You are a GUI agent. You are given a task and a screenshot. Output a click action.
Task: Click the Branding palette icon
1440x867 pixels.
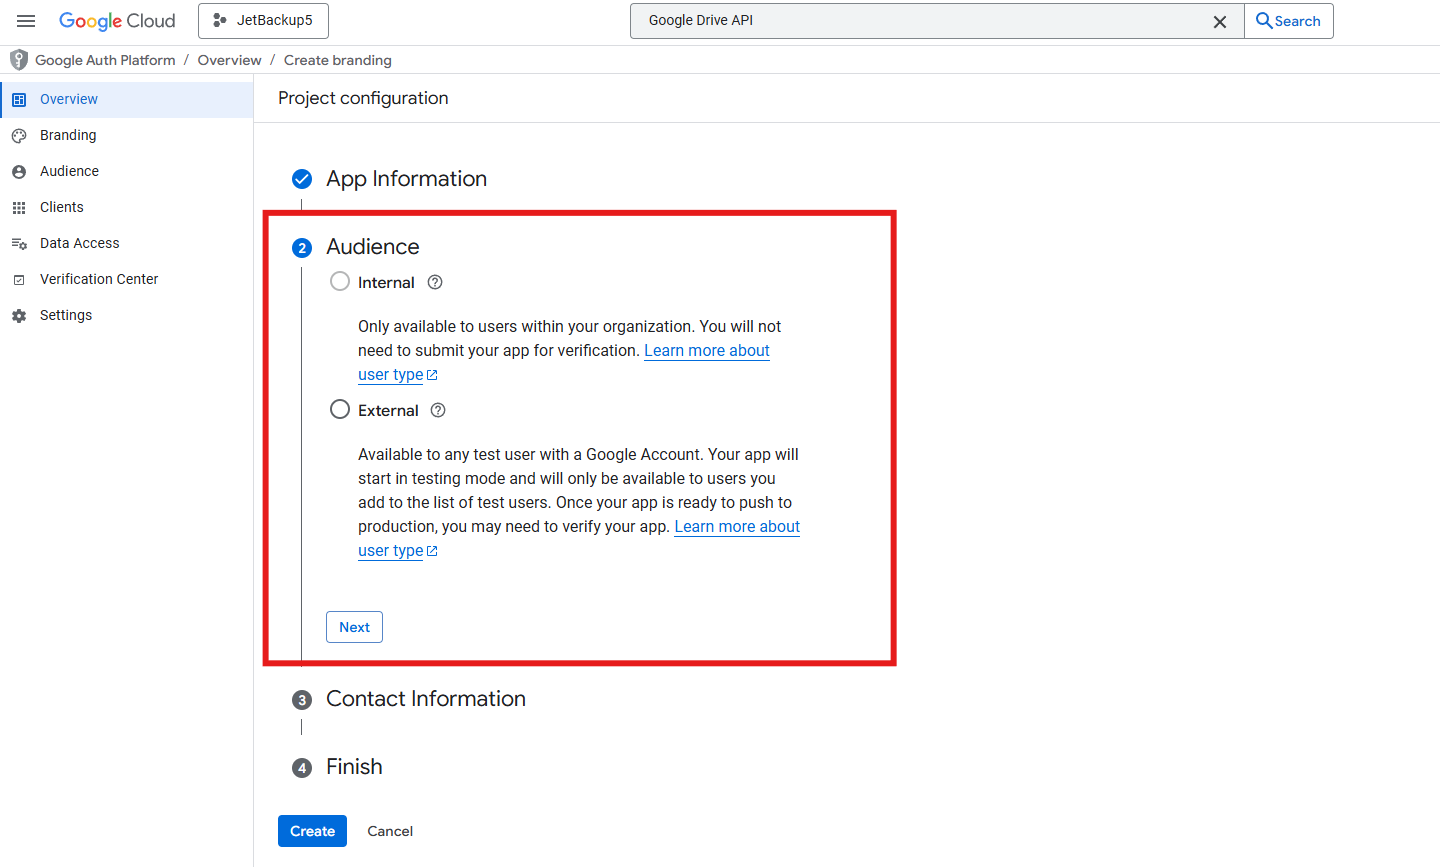point(19,136)
